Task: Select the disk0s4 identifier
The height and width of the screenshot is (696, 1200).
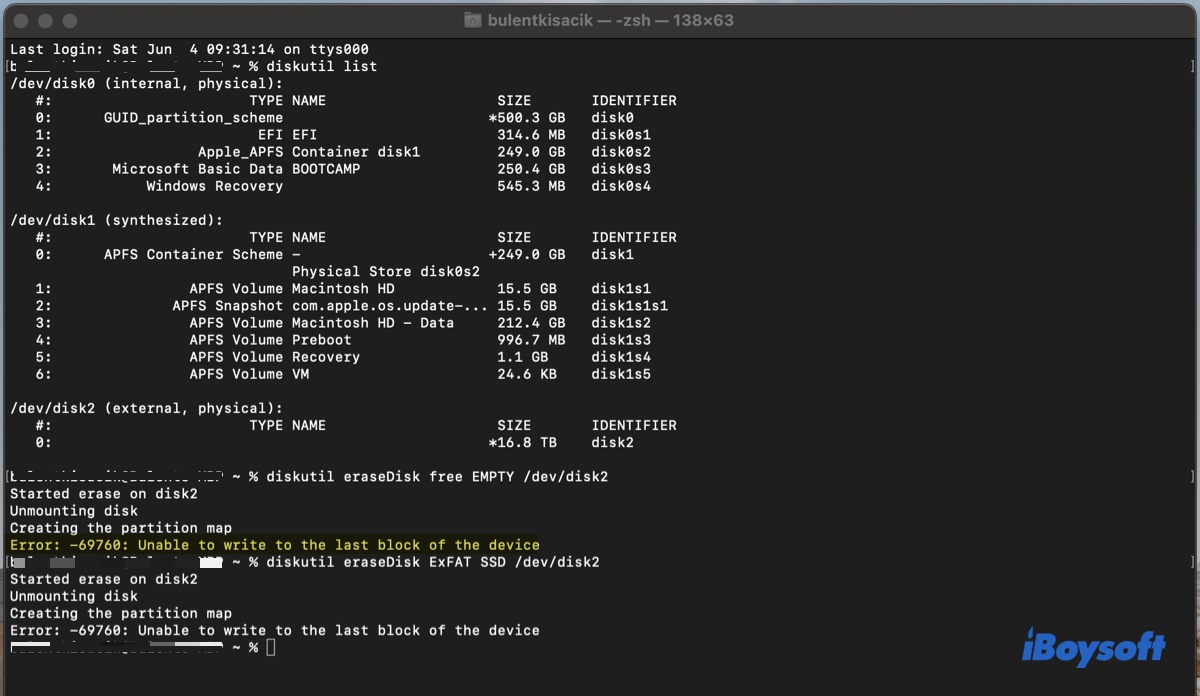Action: click(x=621, y=186)
